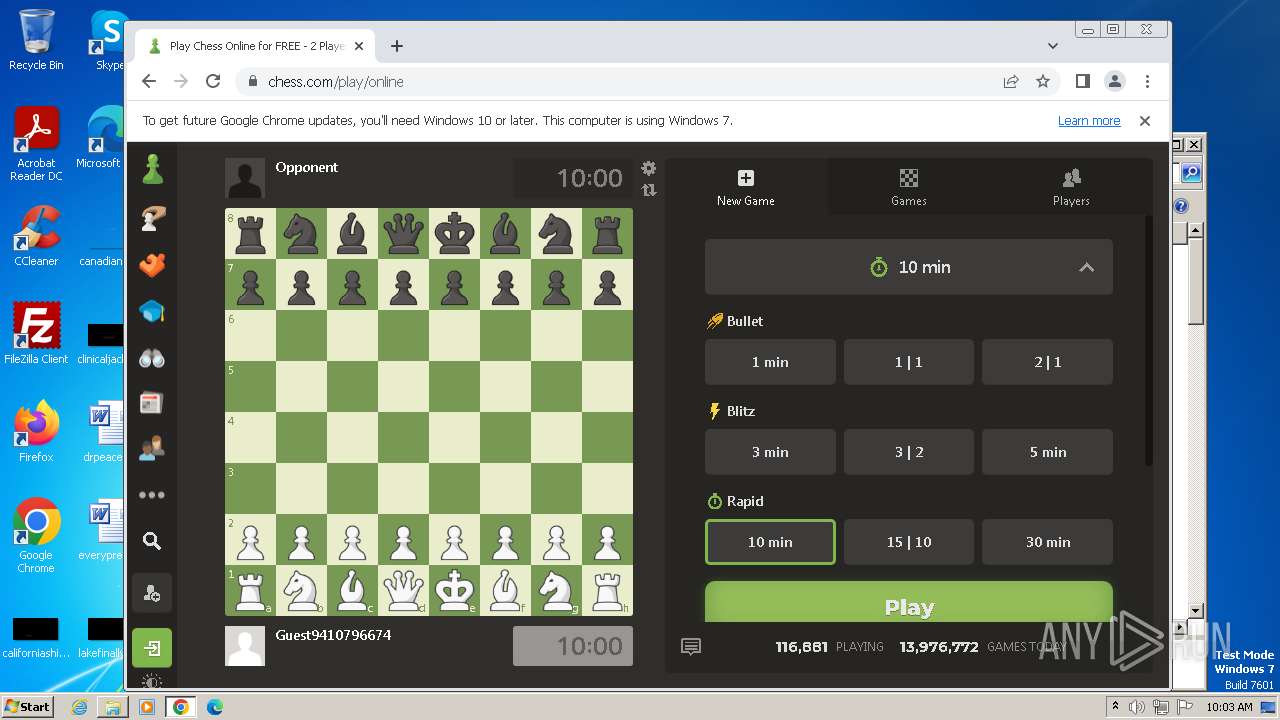The image size is (1280, 720).
Task: Open the Learn graduation cap icon
Action: [x=152, y=311]
